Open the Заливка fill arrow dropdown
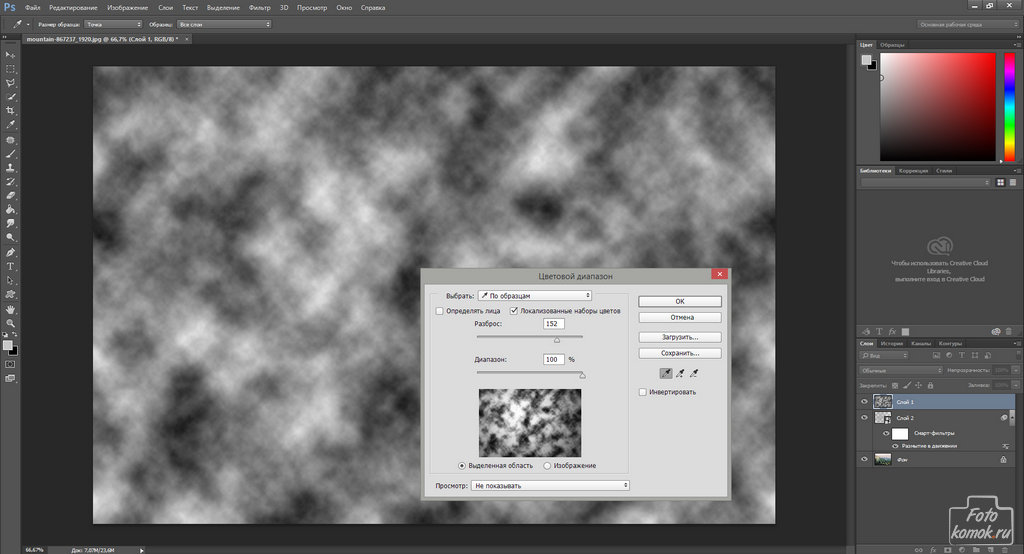Viewport: 1024px width, 554px height. [x=1016, y=385]
